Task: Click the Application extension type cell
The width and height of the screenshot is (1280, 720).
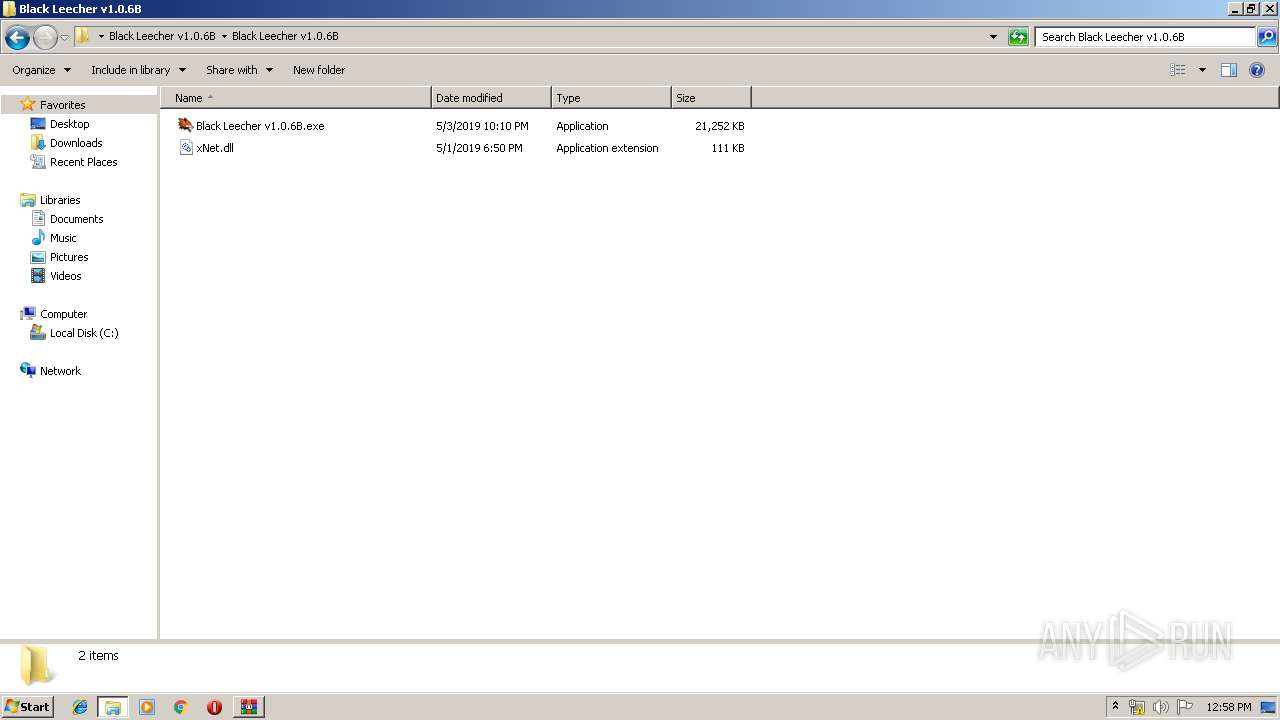Action: (x=607, y=148)
